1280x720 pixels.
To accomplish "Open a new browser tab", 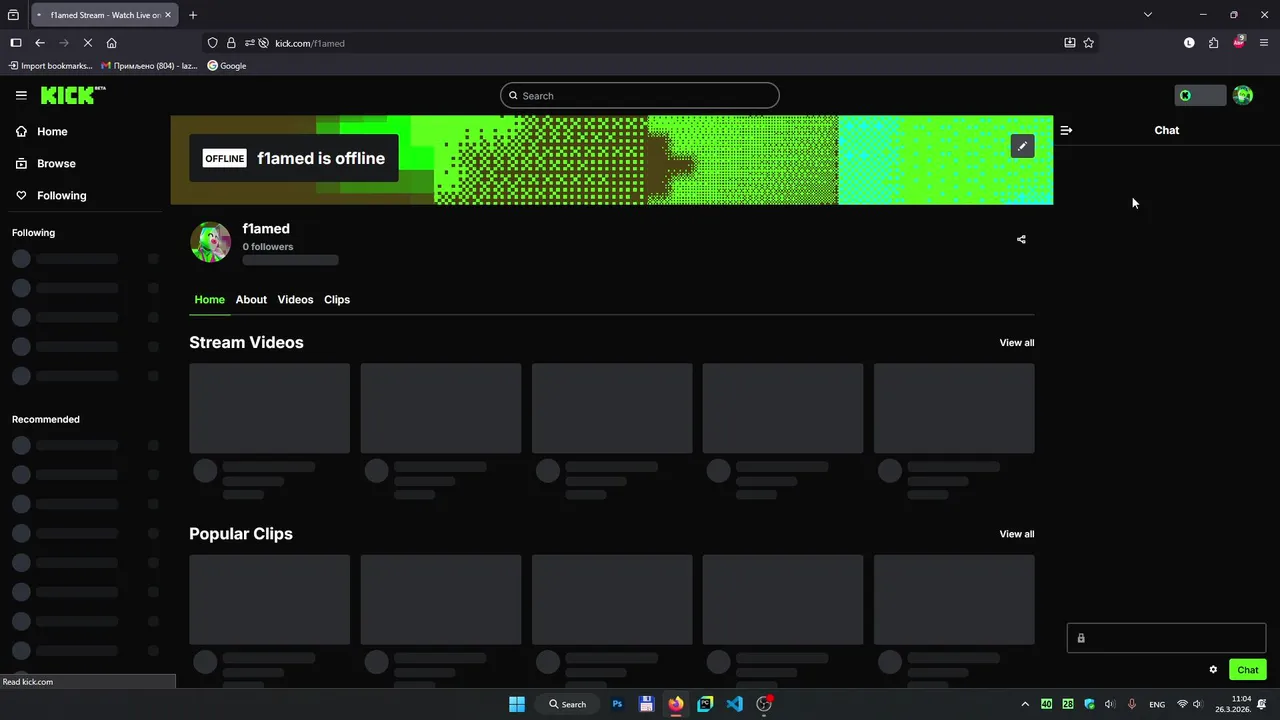I will [193, 15].
